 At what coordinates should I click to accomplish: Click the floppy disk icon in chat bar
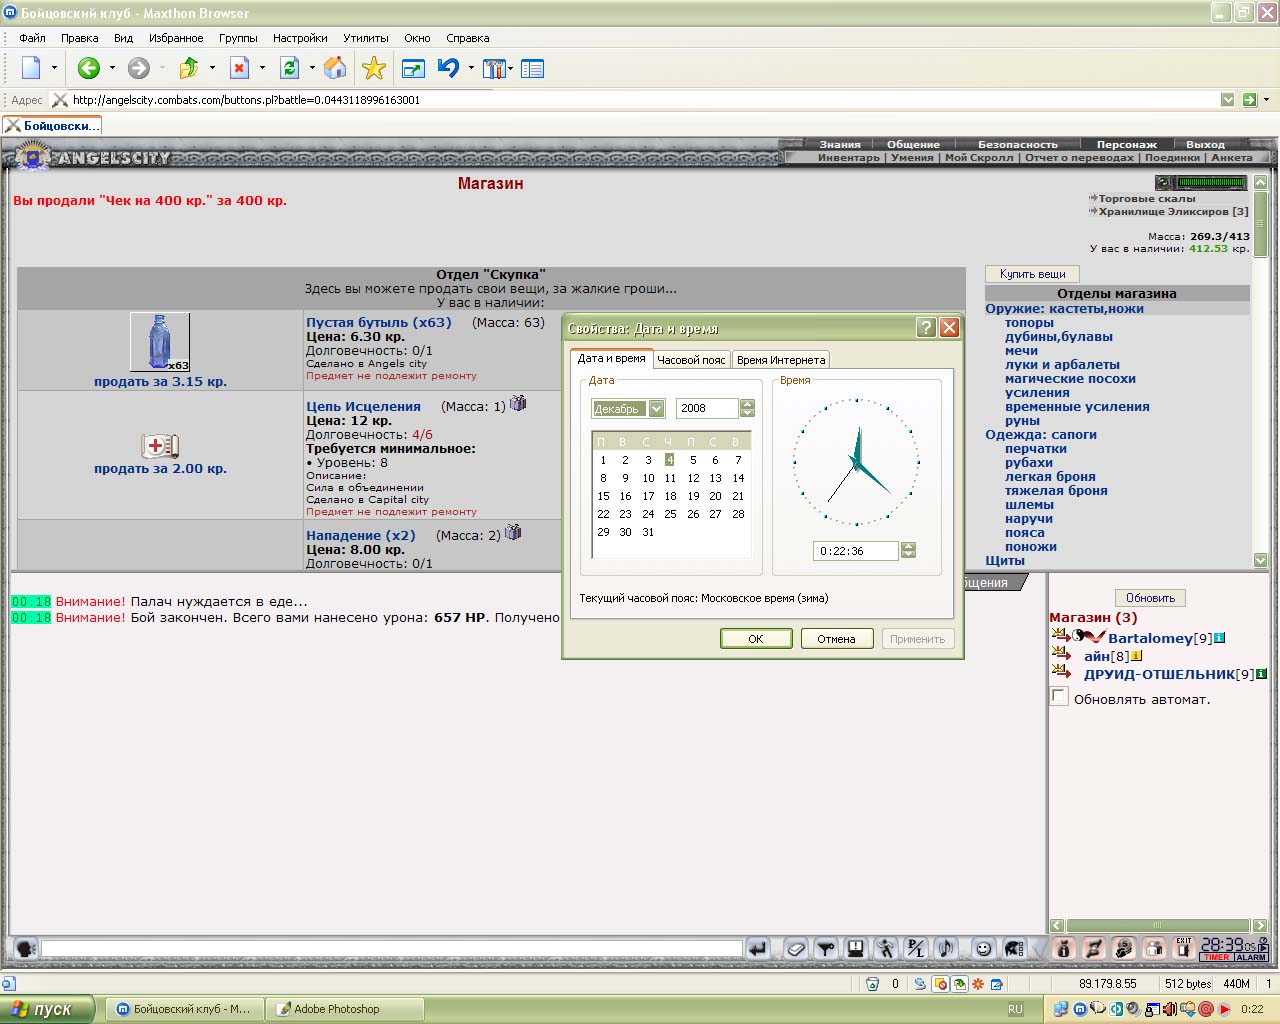(x=856, y=948)
